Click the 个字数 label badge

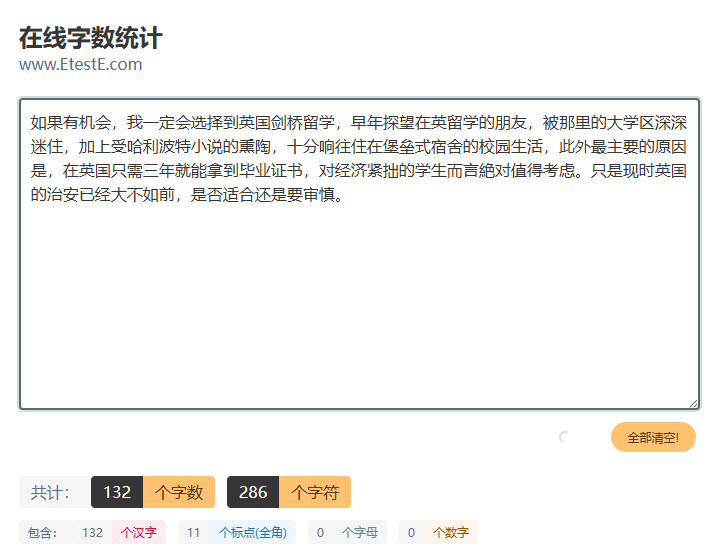(x=179, y=492)
